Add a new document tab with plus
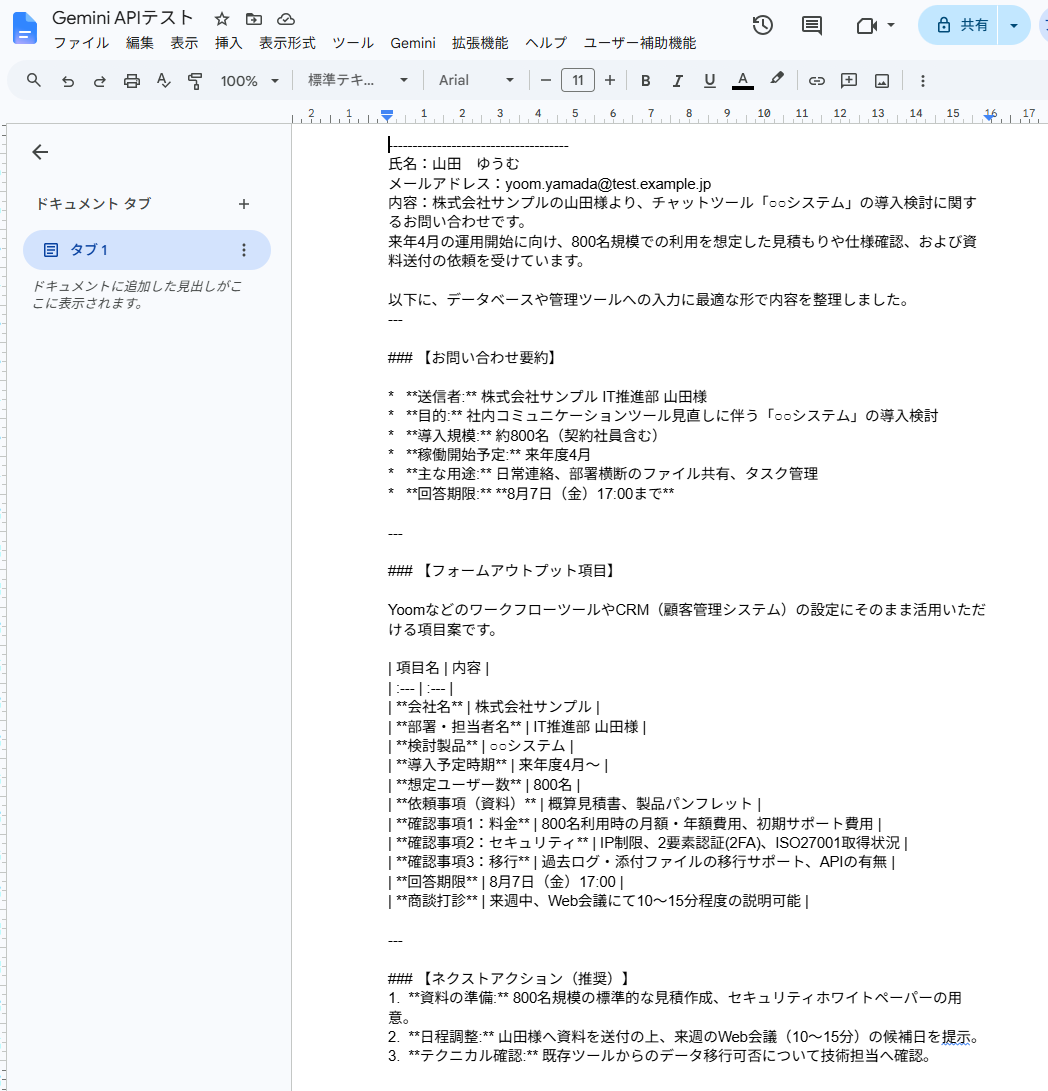1048x1091 pixels. click(x=244, y=204)
